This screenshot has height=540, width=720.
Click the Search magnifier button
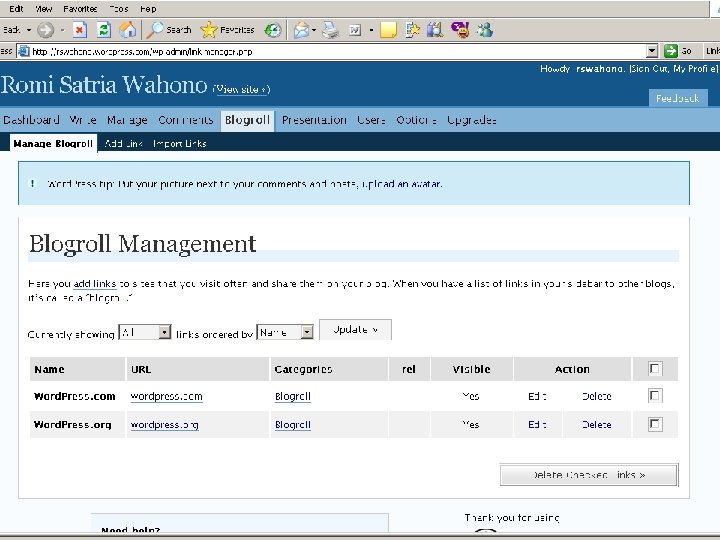pos(169,30)
